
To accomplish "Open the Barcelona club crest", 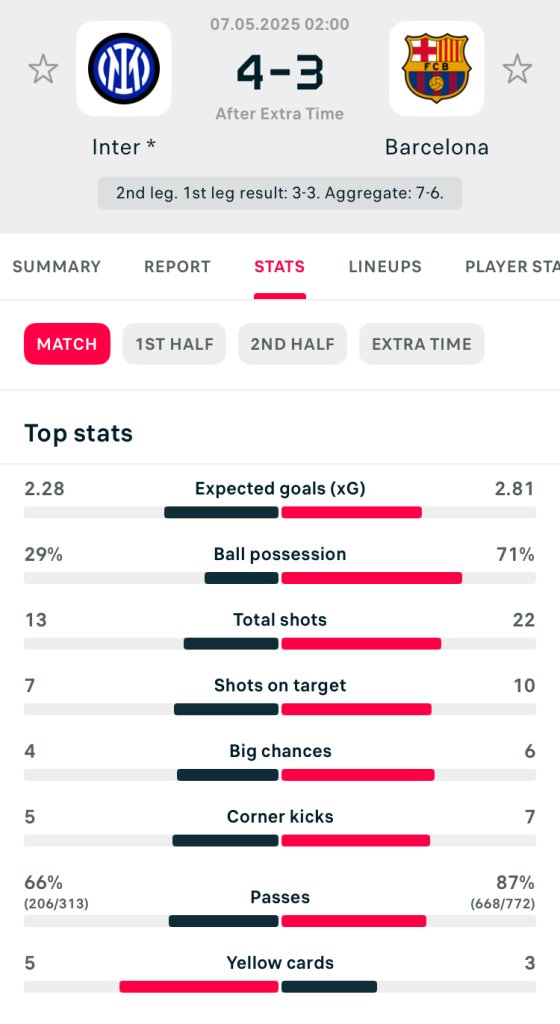I will [x=437, y=69].
